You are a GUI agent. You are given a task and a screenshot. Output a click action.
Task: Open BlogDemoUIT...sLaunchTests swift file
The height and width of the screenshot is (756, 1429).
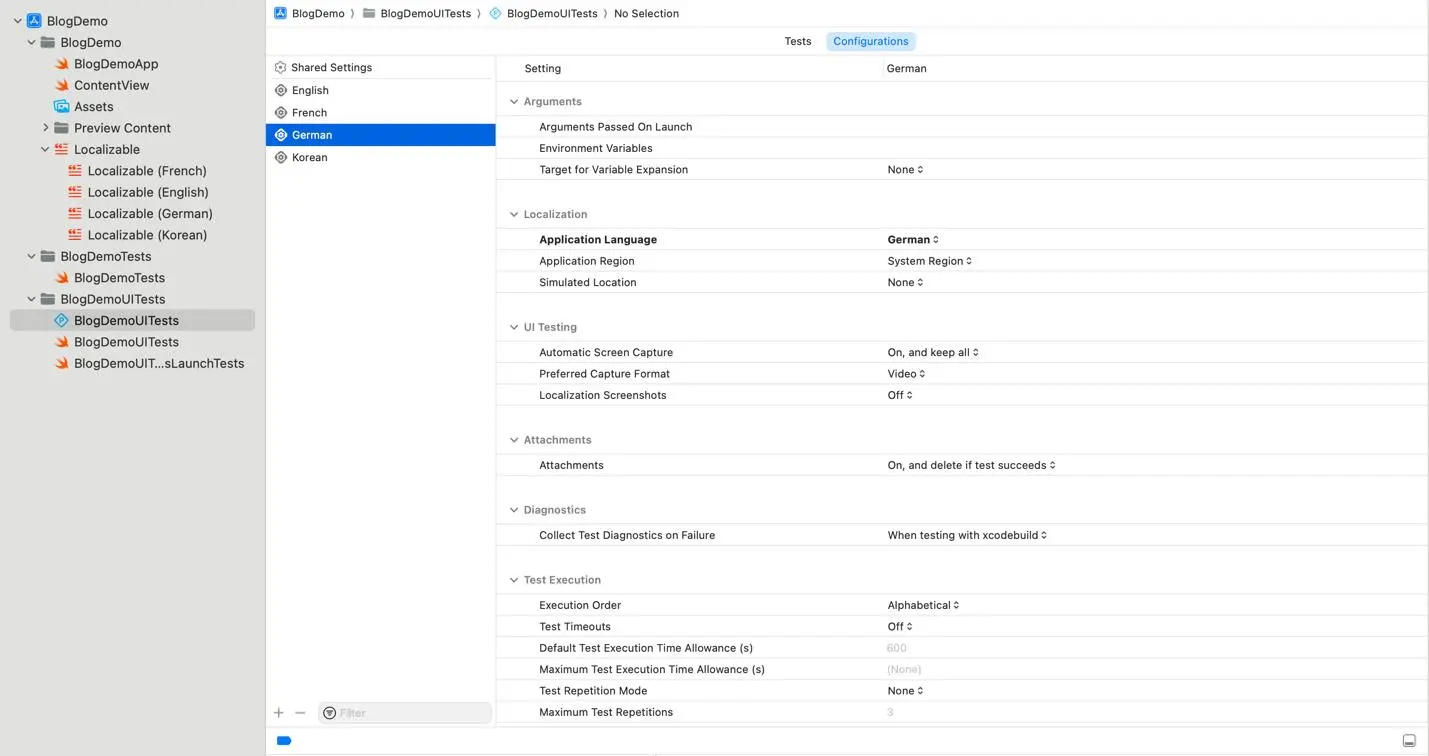coord(159,363)
